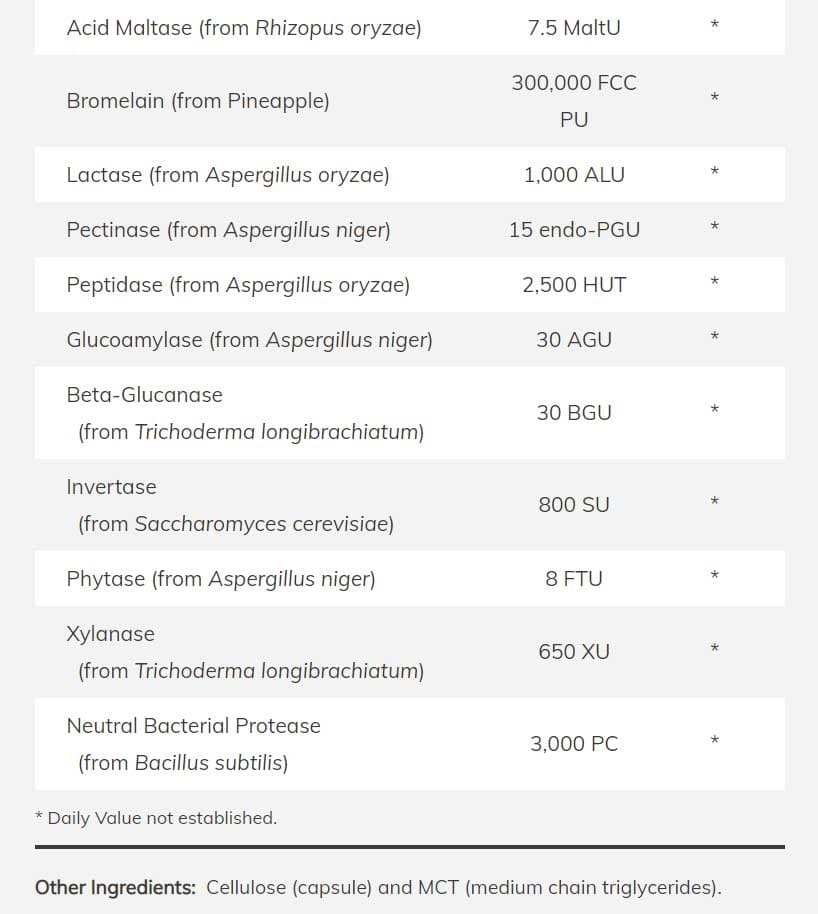Select Phytase (from Aspergillus niger) text
818x914 pixels.
(220, 579)
